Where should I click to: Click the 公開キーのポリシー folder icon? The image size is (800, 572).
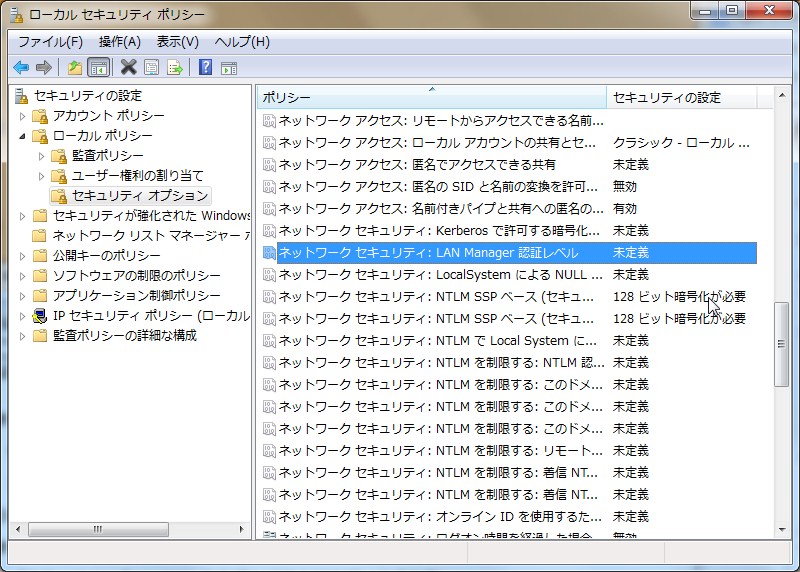40,256
